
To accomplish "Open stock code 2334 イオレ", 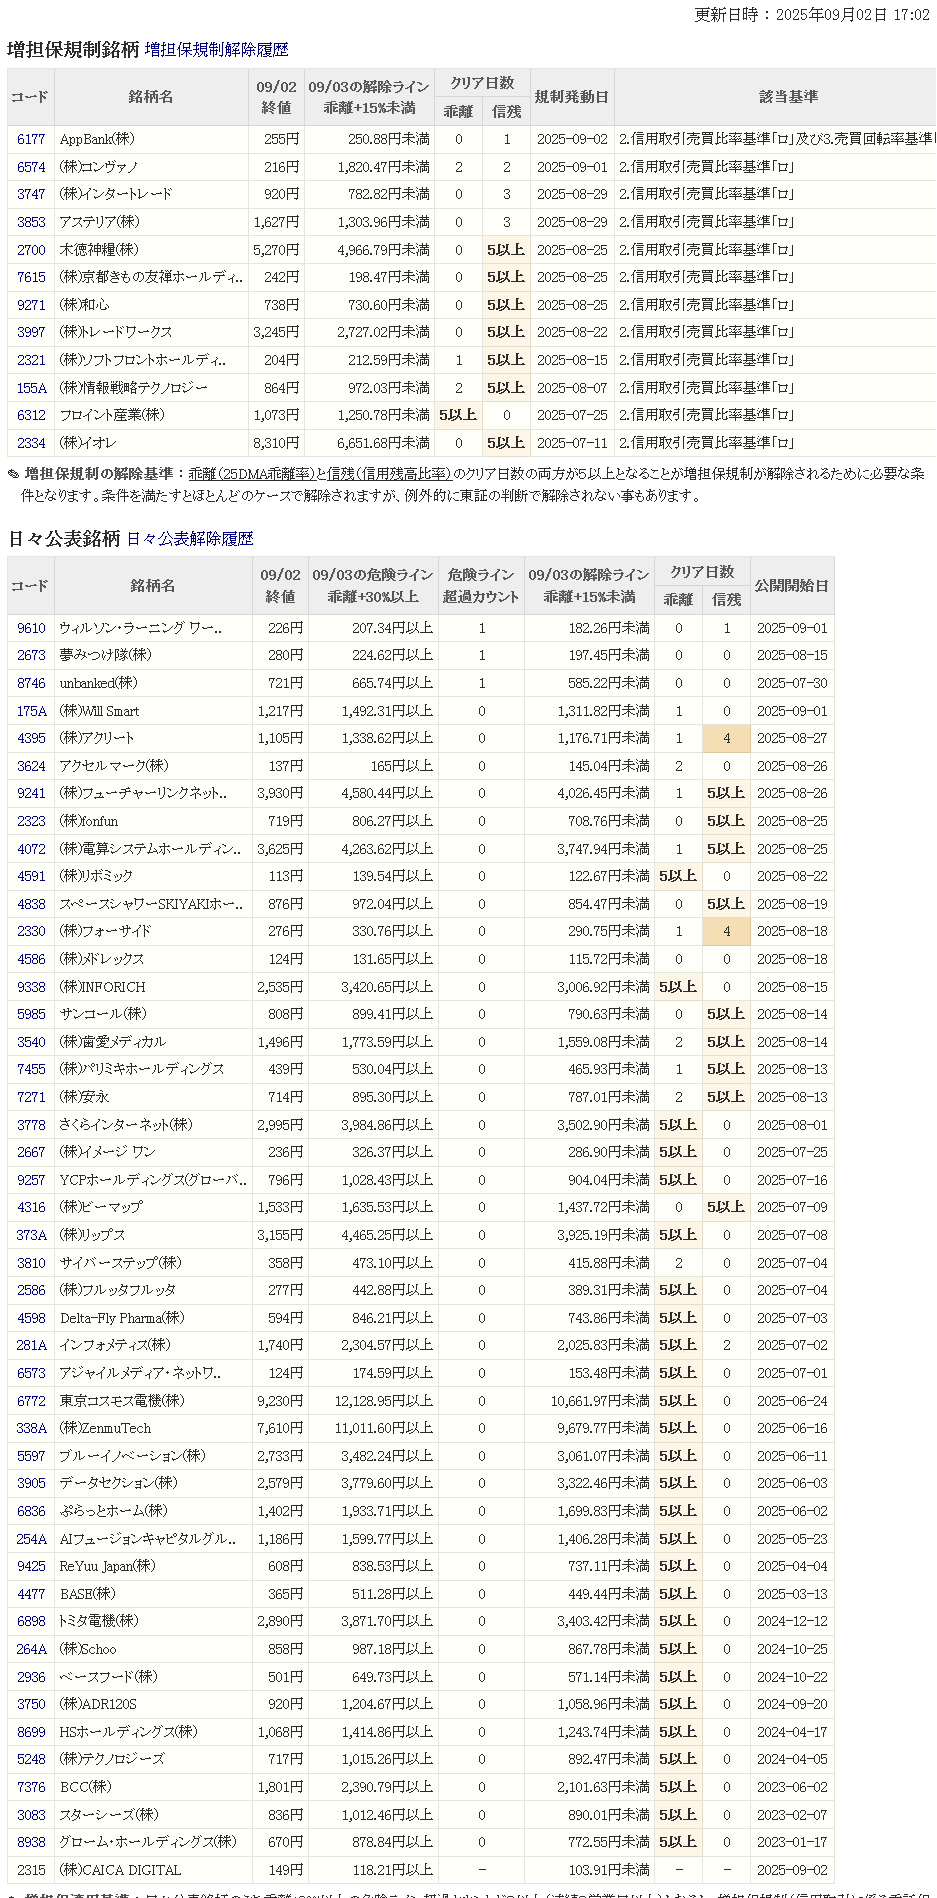I will pyautogui.click(x=31, y=443).
